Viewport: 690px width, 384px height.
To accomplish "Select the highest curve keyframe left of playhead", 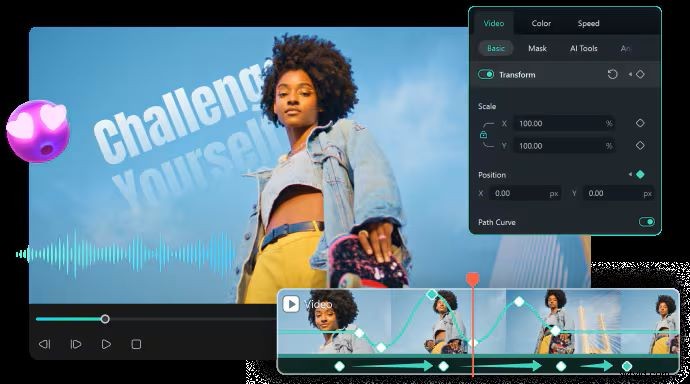I will tap(432, 294).
